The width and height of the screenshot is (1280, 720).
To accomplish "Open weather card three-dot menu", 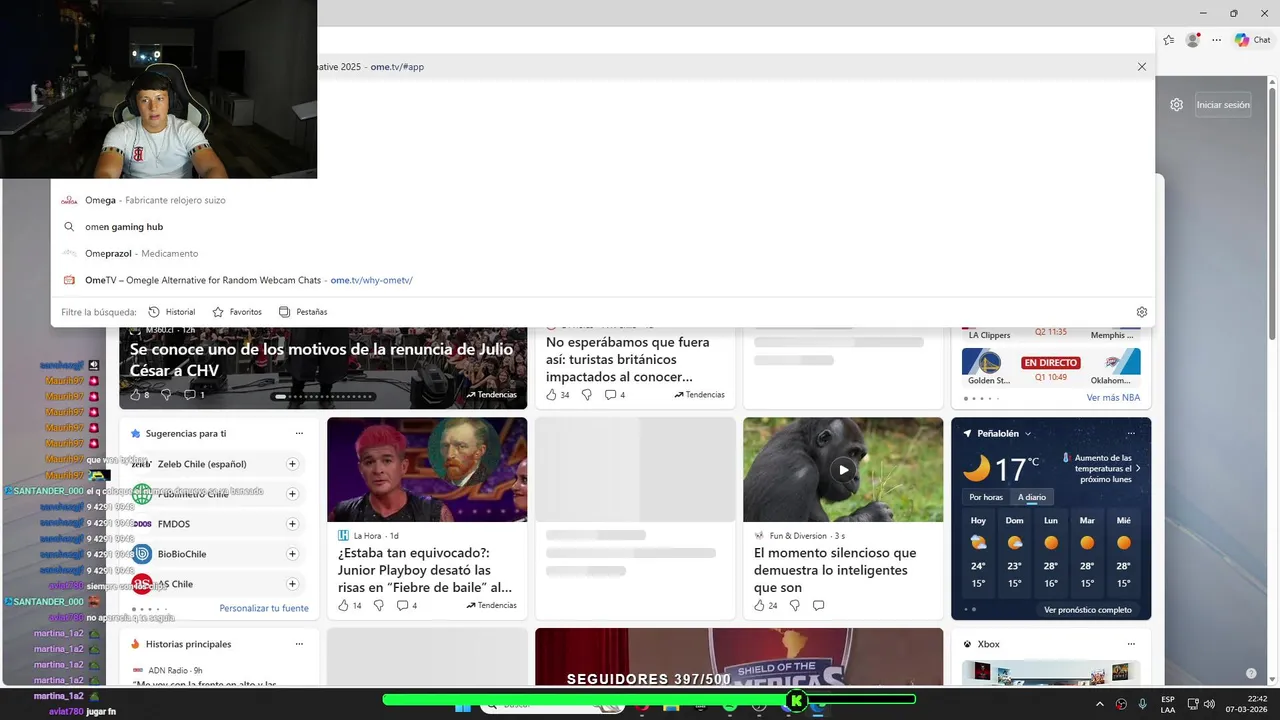I will point(1131,433).
